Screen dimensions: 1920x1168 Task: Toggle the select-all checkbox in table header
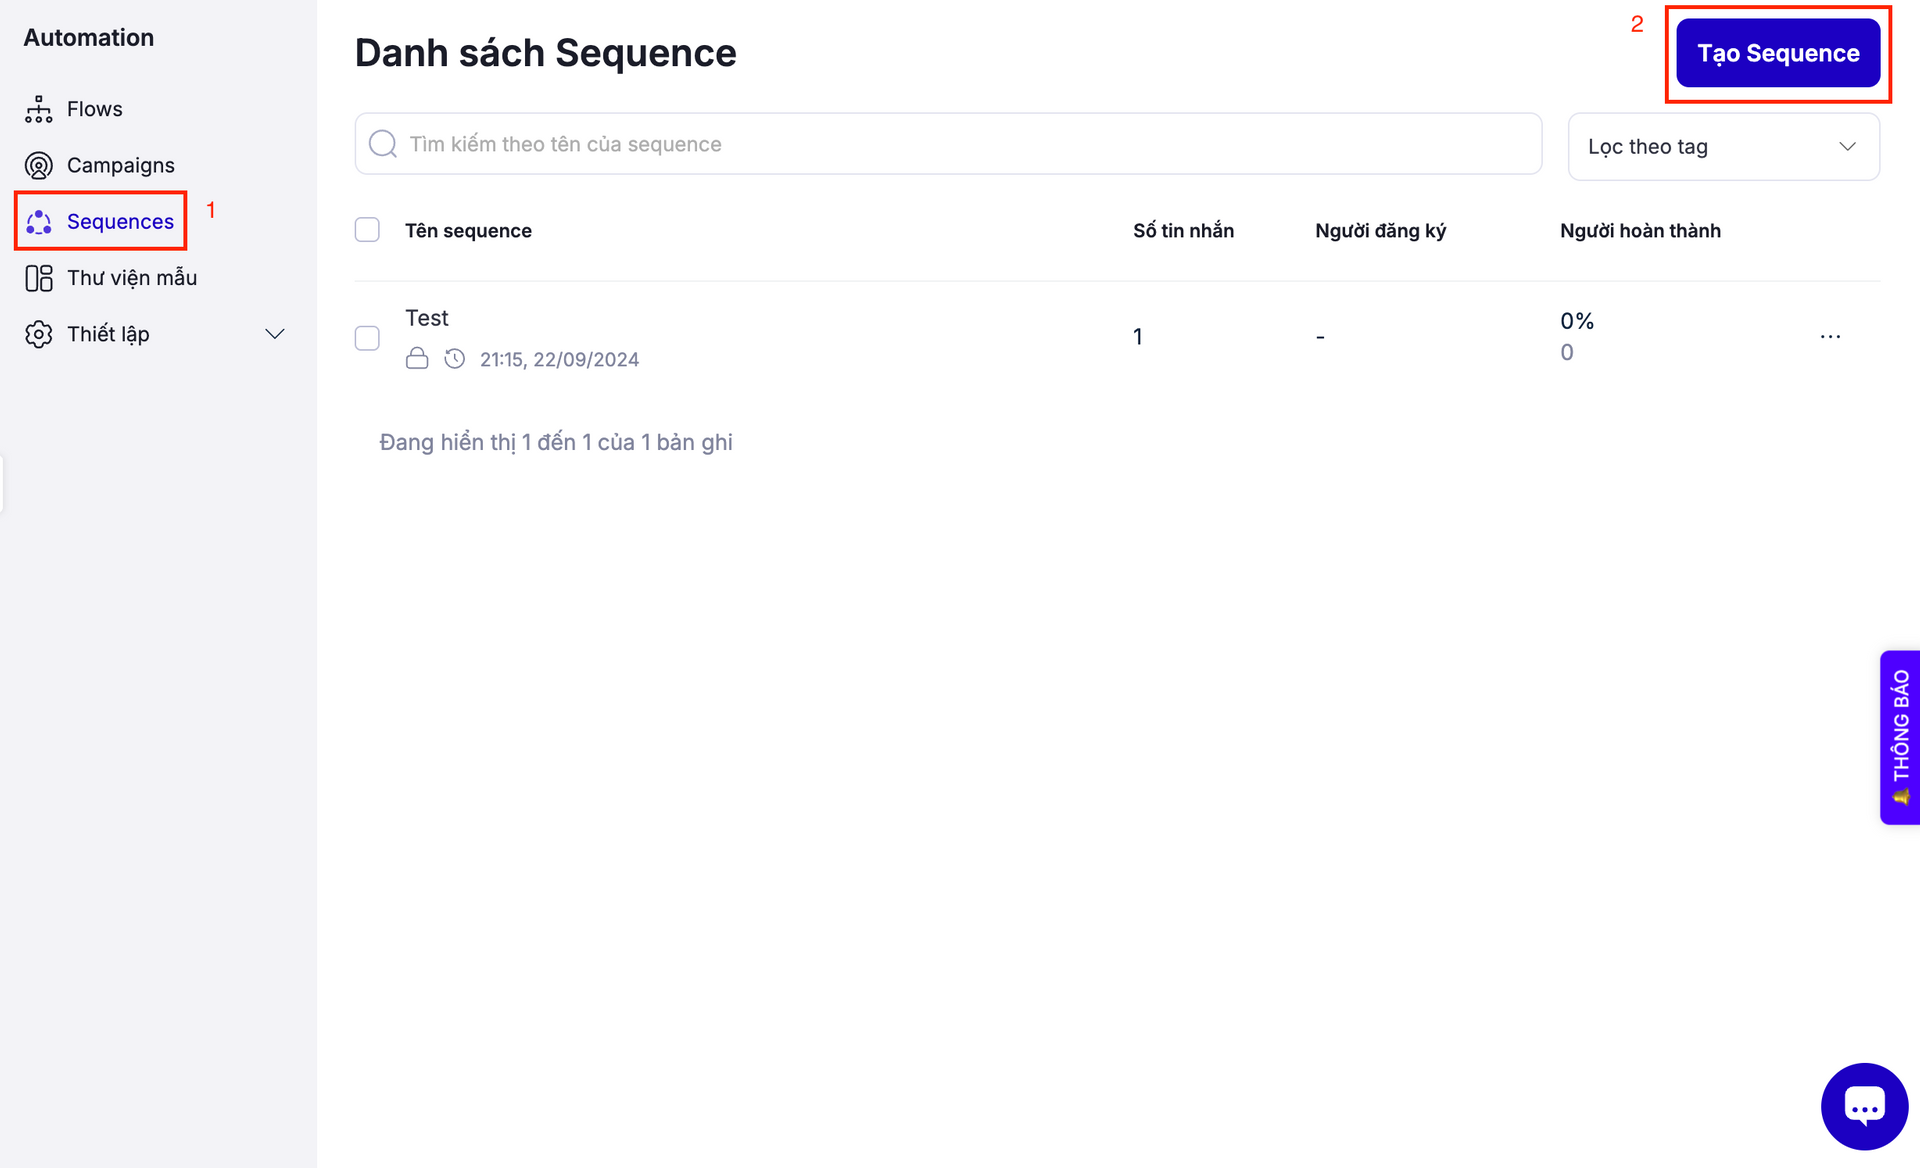click(x=367, y=230)
